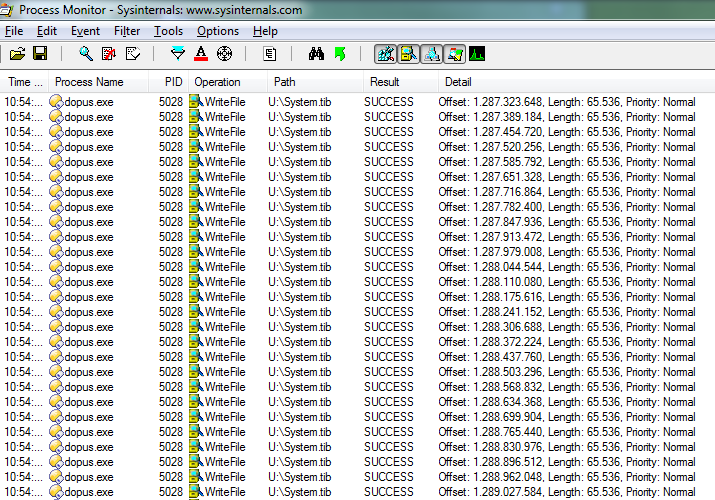This screenshot has width=715, height=500.
Task: Open the Event menu
Action: click(x=85, y=31)
